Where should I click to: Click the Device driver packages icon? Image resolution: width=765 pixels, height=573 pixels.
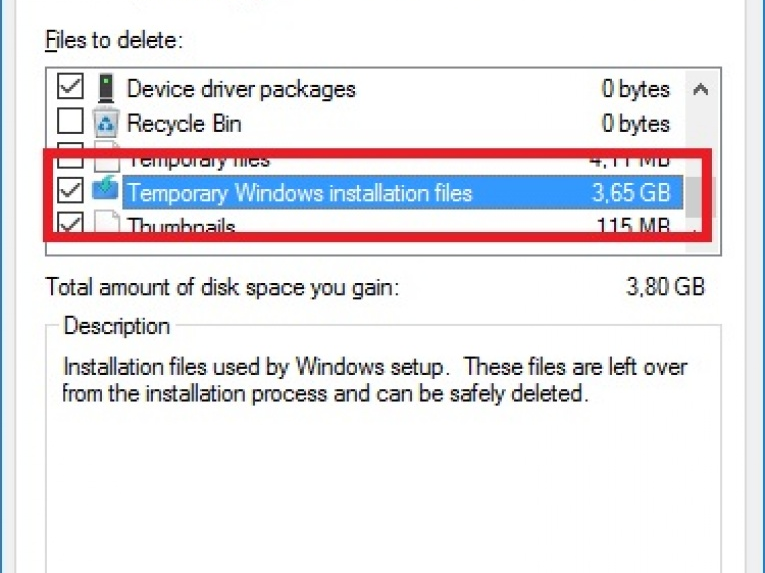[x=105, y=89]
